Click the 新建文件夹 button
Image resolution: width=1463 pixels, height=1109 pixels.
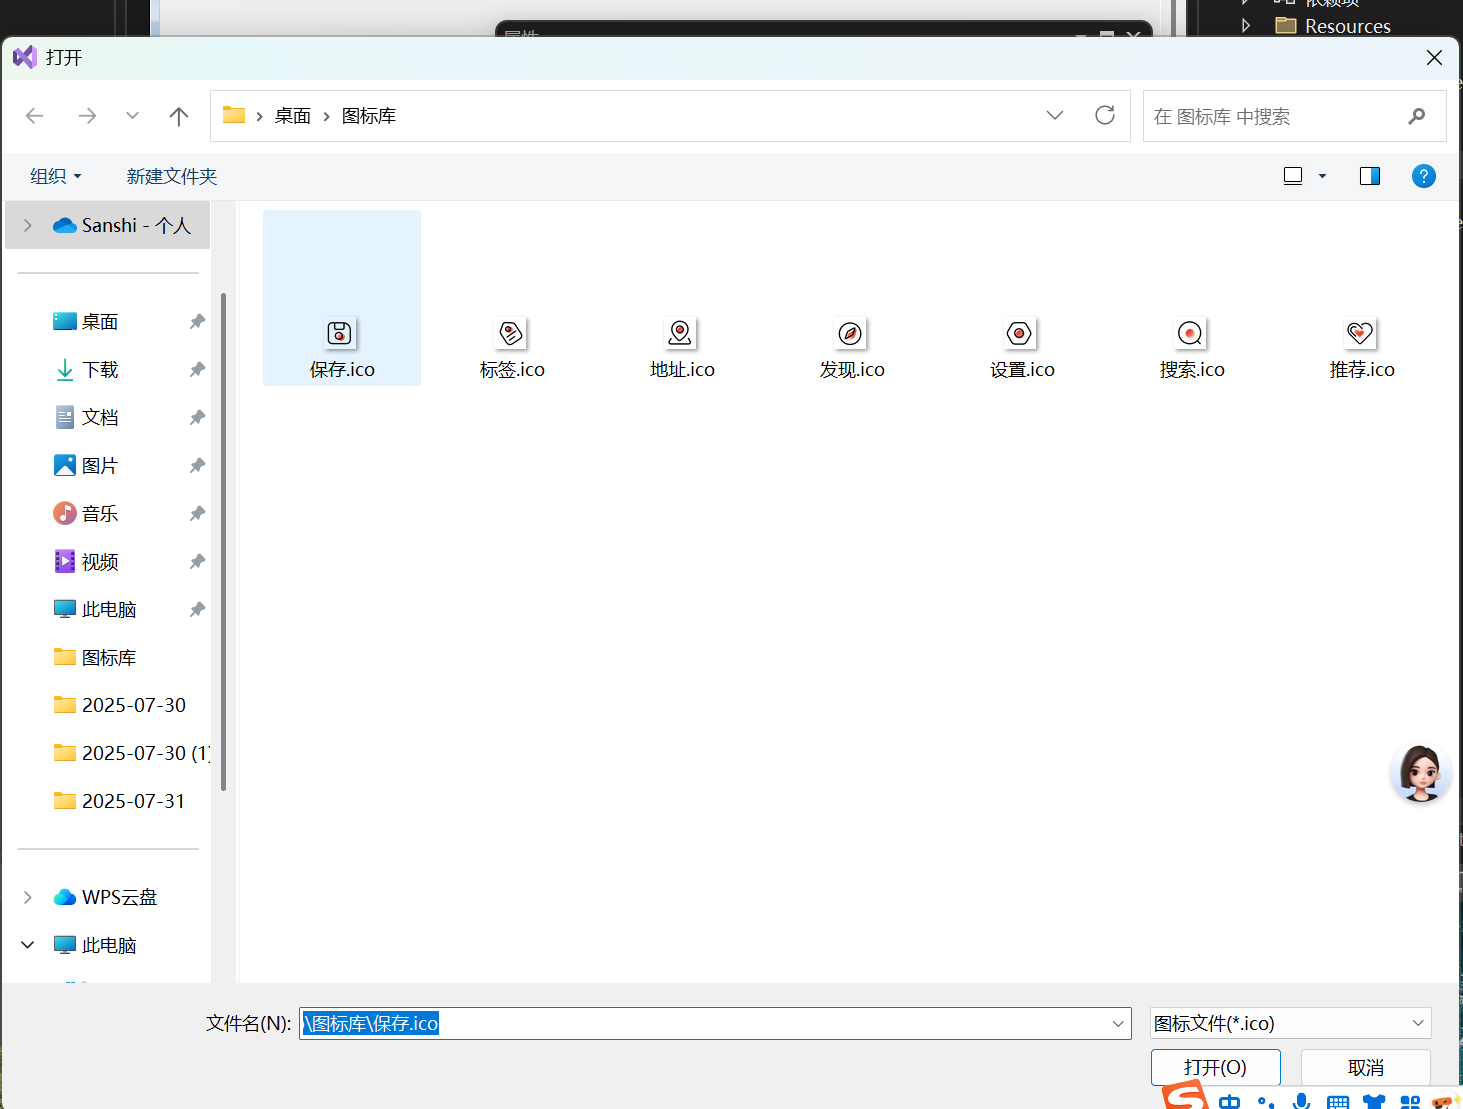(x=172, y=176)
